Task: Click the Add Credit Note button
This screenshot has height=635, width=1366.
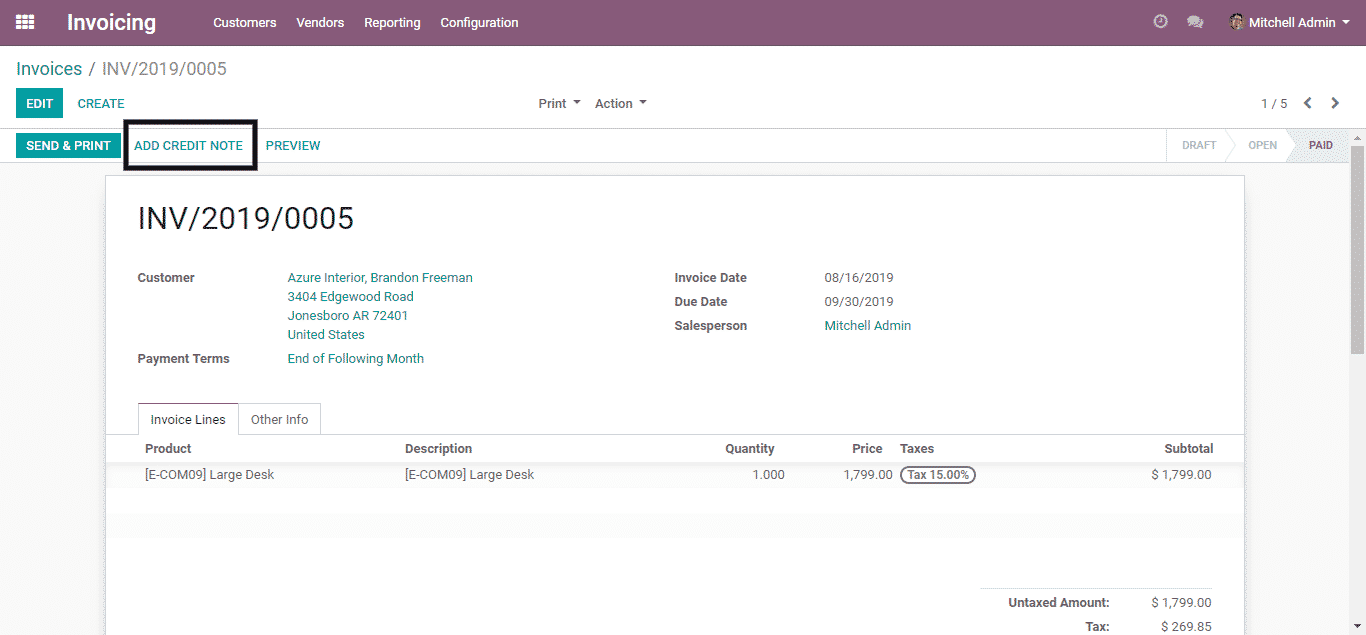Action: point(188,145)
